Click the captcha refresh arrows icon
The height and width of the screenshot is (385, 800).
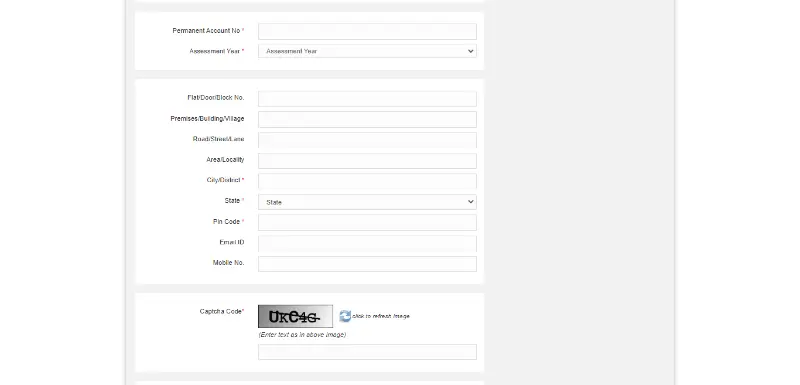coord(345,316)
